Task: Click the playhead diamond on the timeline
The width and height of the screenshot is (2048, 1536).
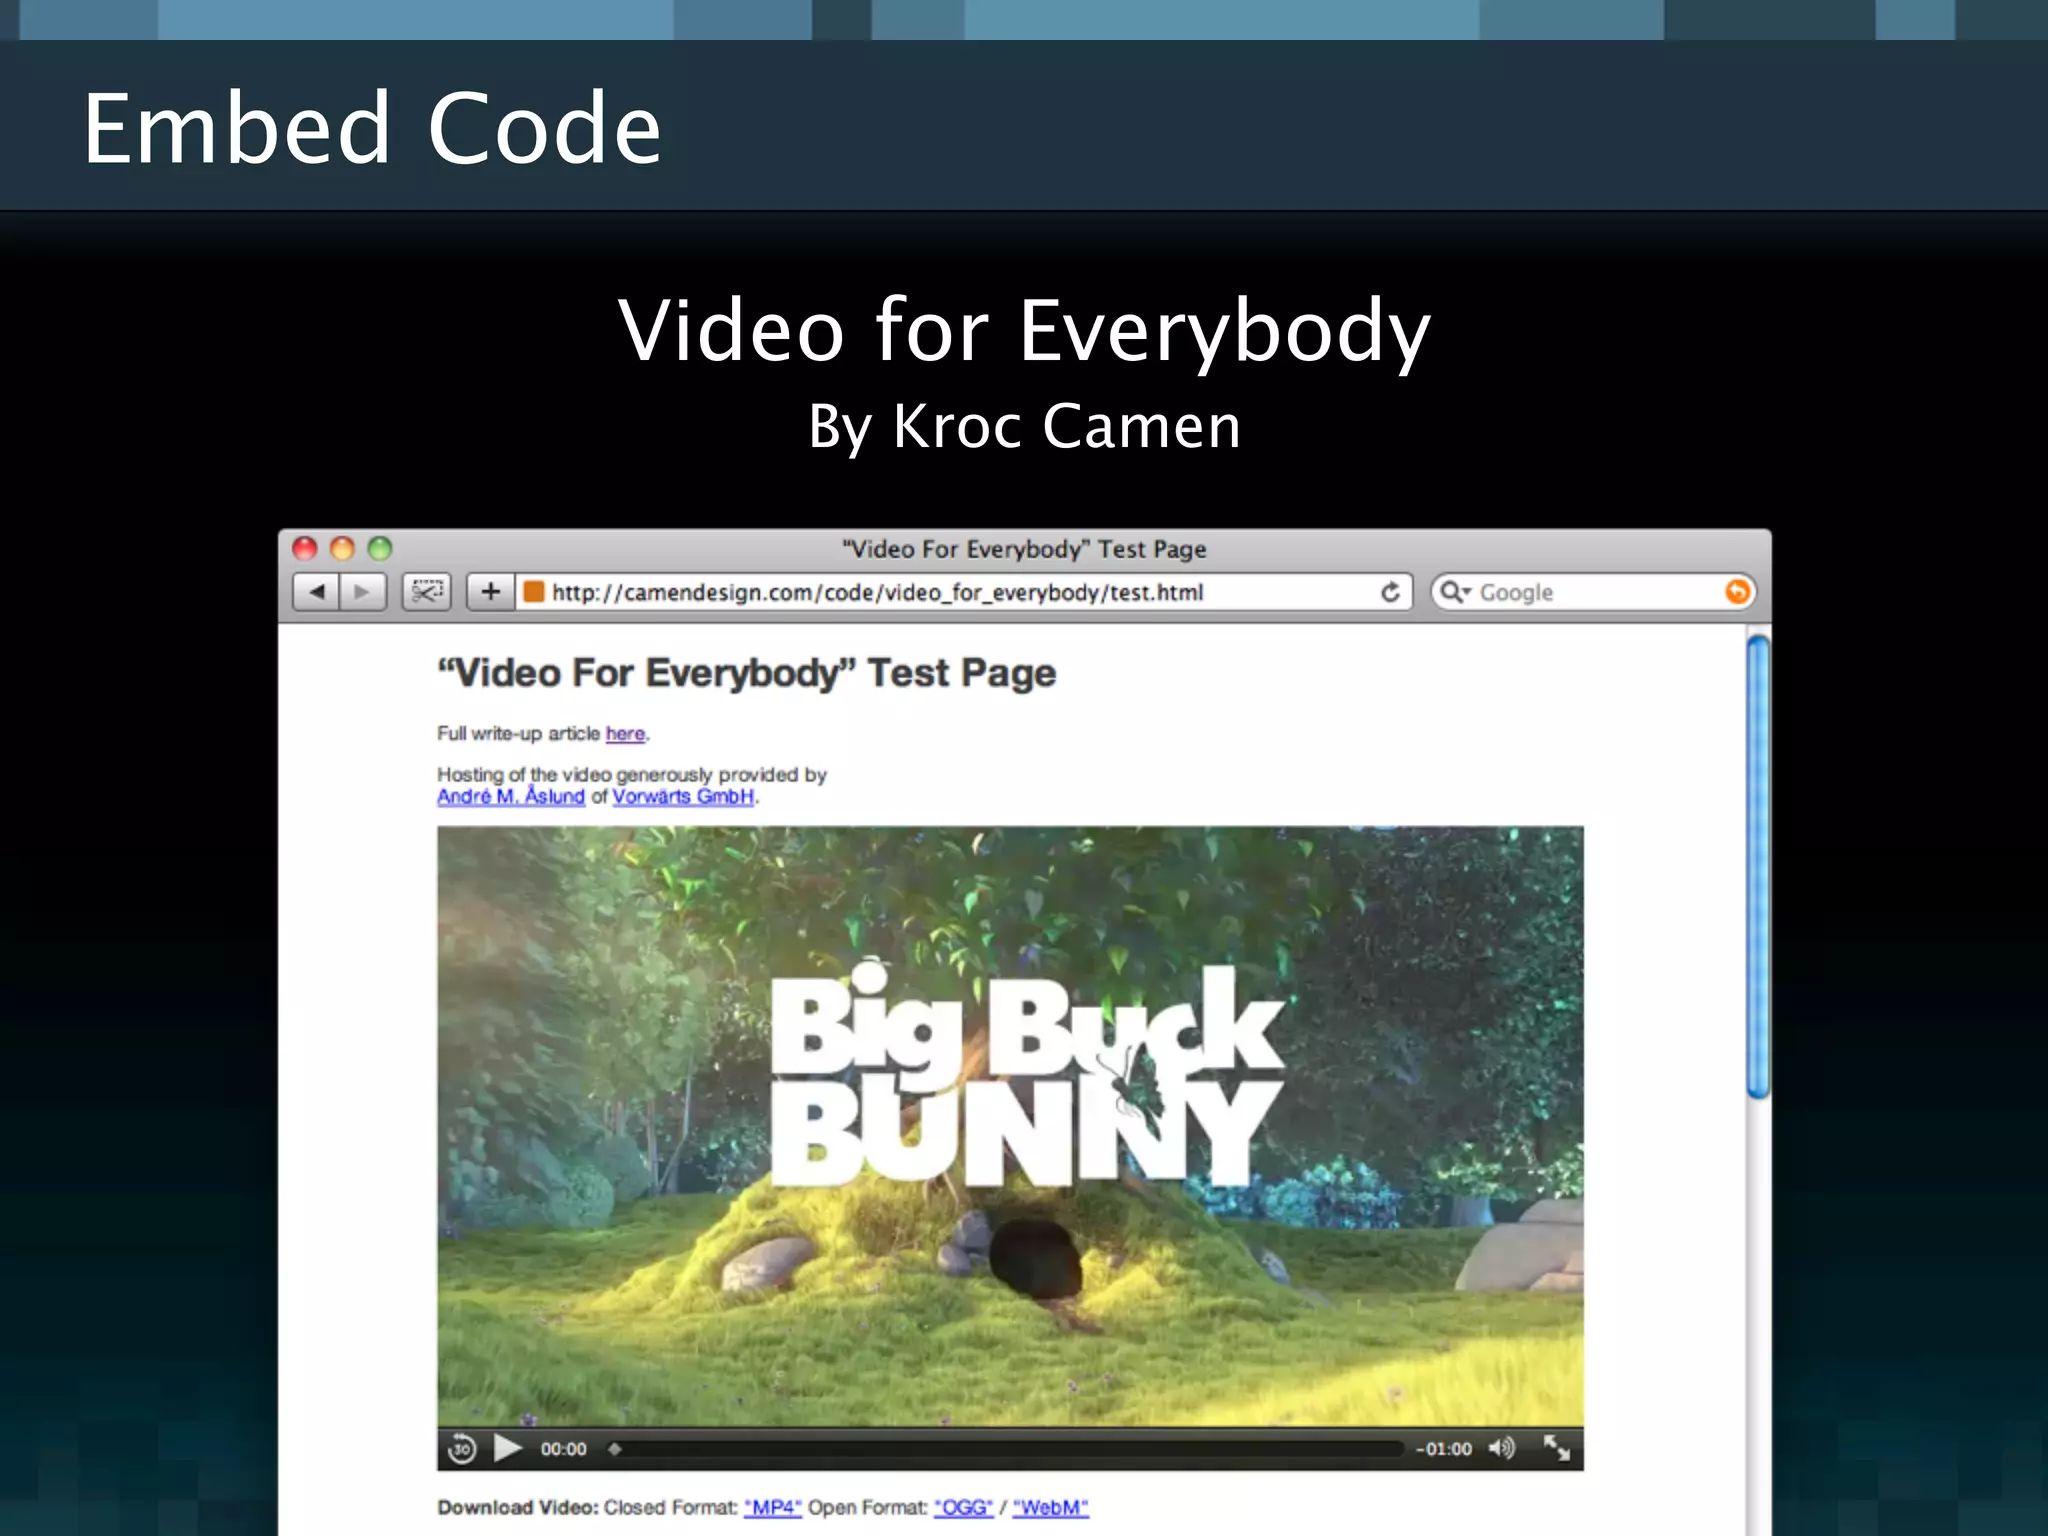Action: pos(615,1449)
